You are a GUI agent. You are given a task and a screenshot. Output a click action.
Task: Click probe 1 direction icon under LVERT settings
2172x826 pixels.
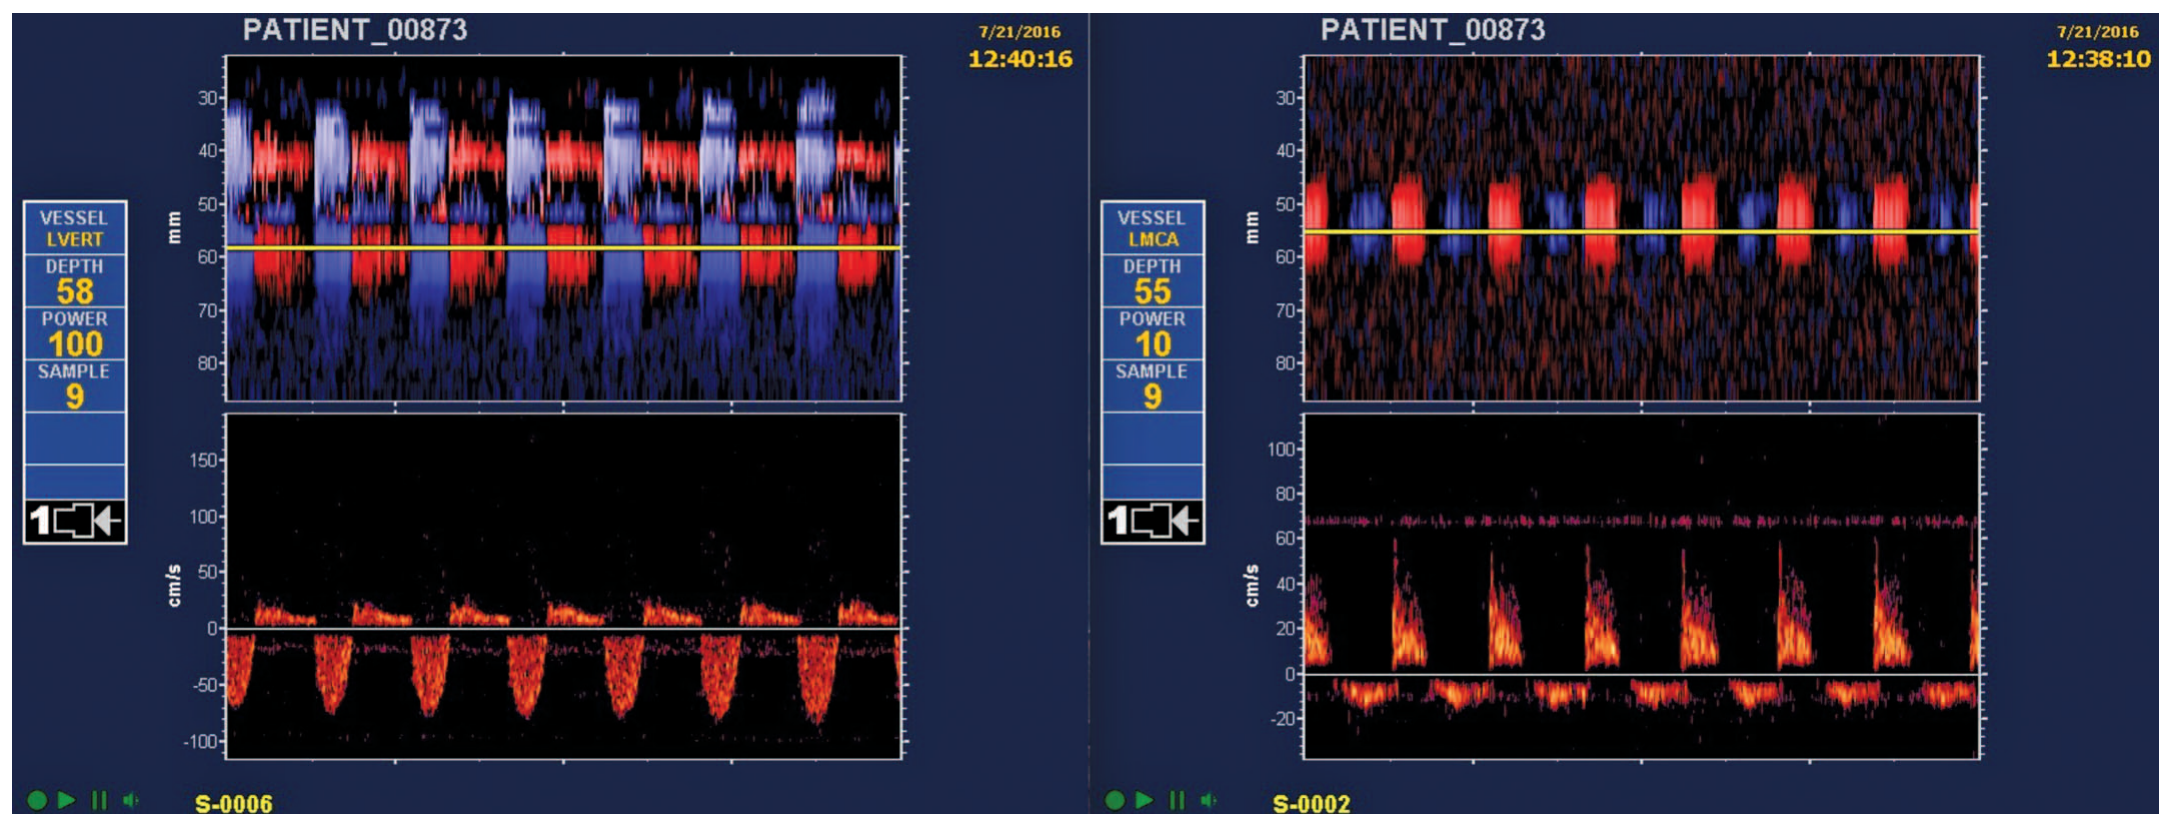[x=75, y=521]
